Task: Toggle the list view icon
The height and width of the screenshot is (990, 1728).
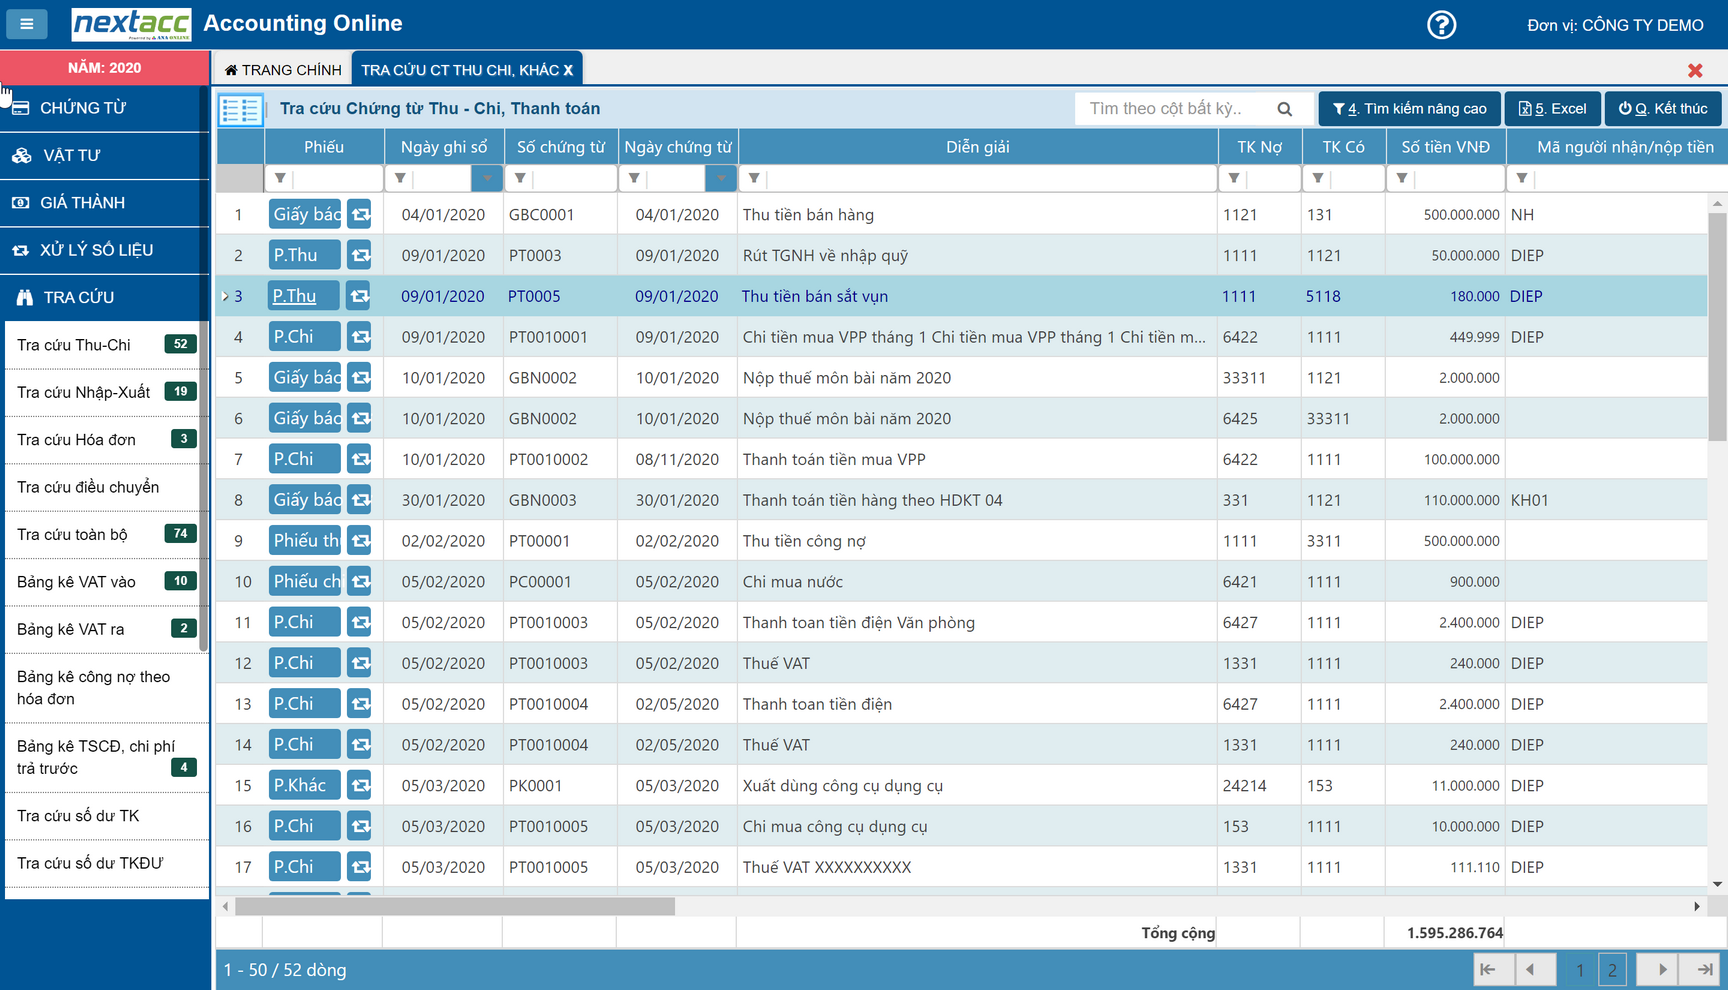Action: pyautogui.click(x=241, y=109)
